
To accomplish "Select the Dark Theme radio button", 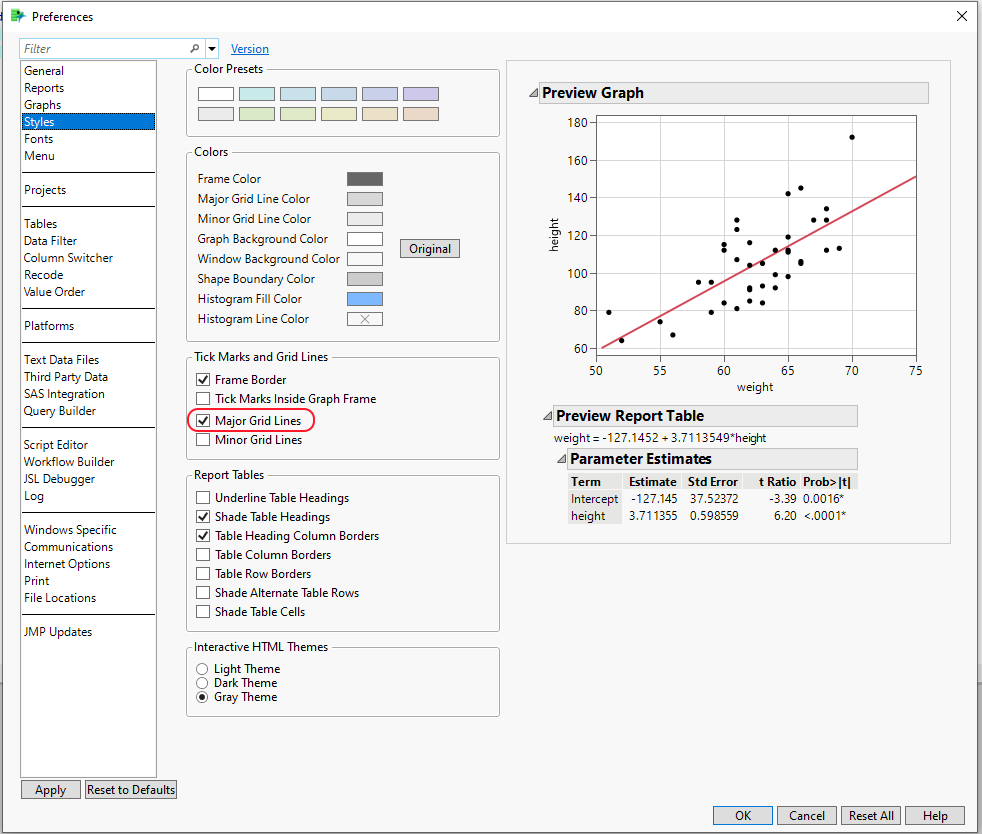I will 202,683.
